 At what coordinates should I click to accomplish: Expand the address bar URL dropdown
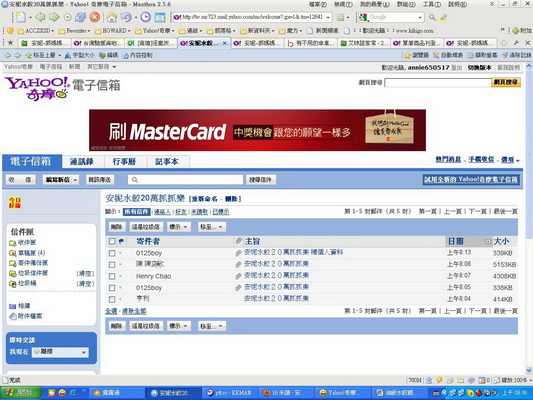pos(328,17)
